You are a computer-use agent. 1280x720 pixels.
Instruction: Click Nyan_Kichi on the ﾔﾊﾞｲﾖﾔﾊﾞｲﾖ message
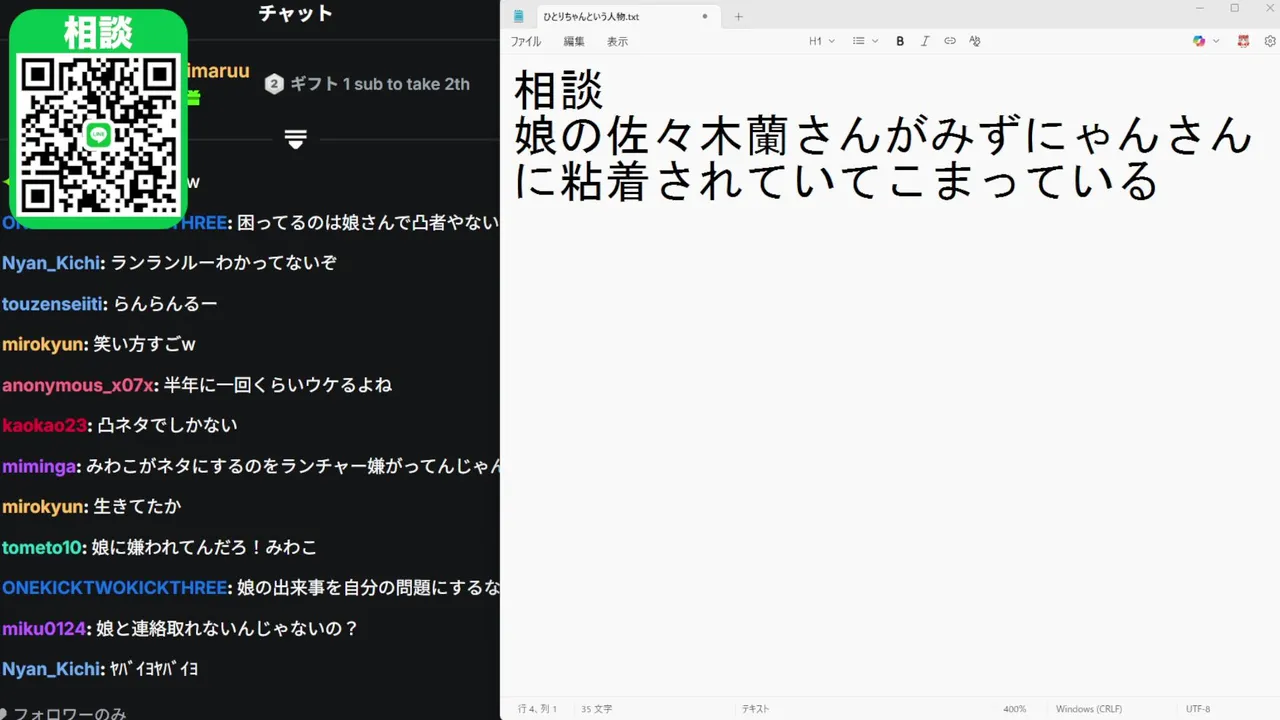52,669
